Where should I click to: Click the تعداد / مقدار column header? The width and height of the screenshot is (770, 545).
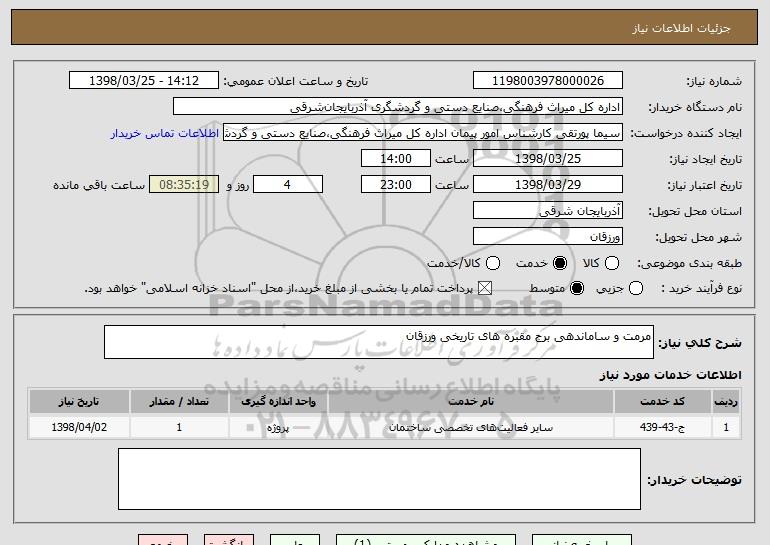tap(179, 402)
